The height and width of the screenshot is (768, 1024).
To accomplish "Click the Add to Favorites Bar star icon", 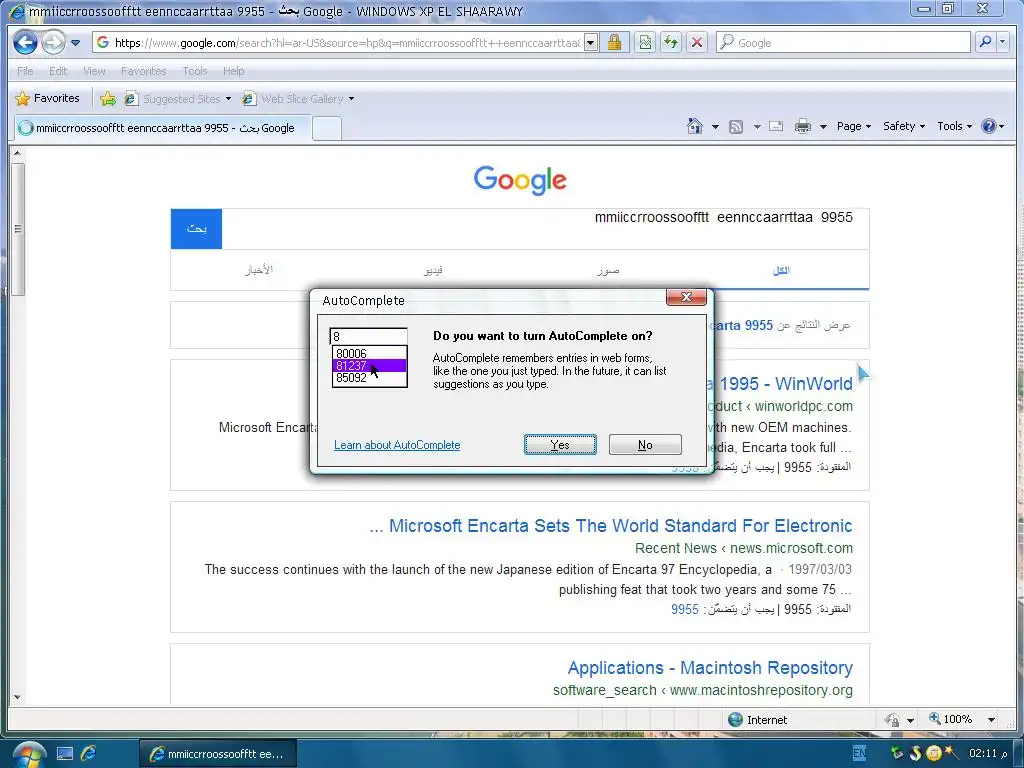I will (108, 99).
